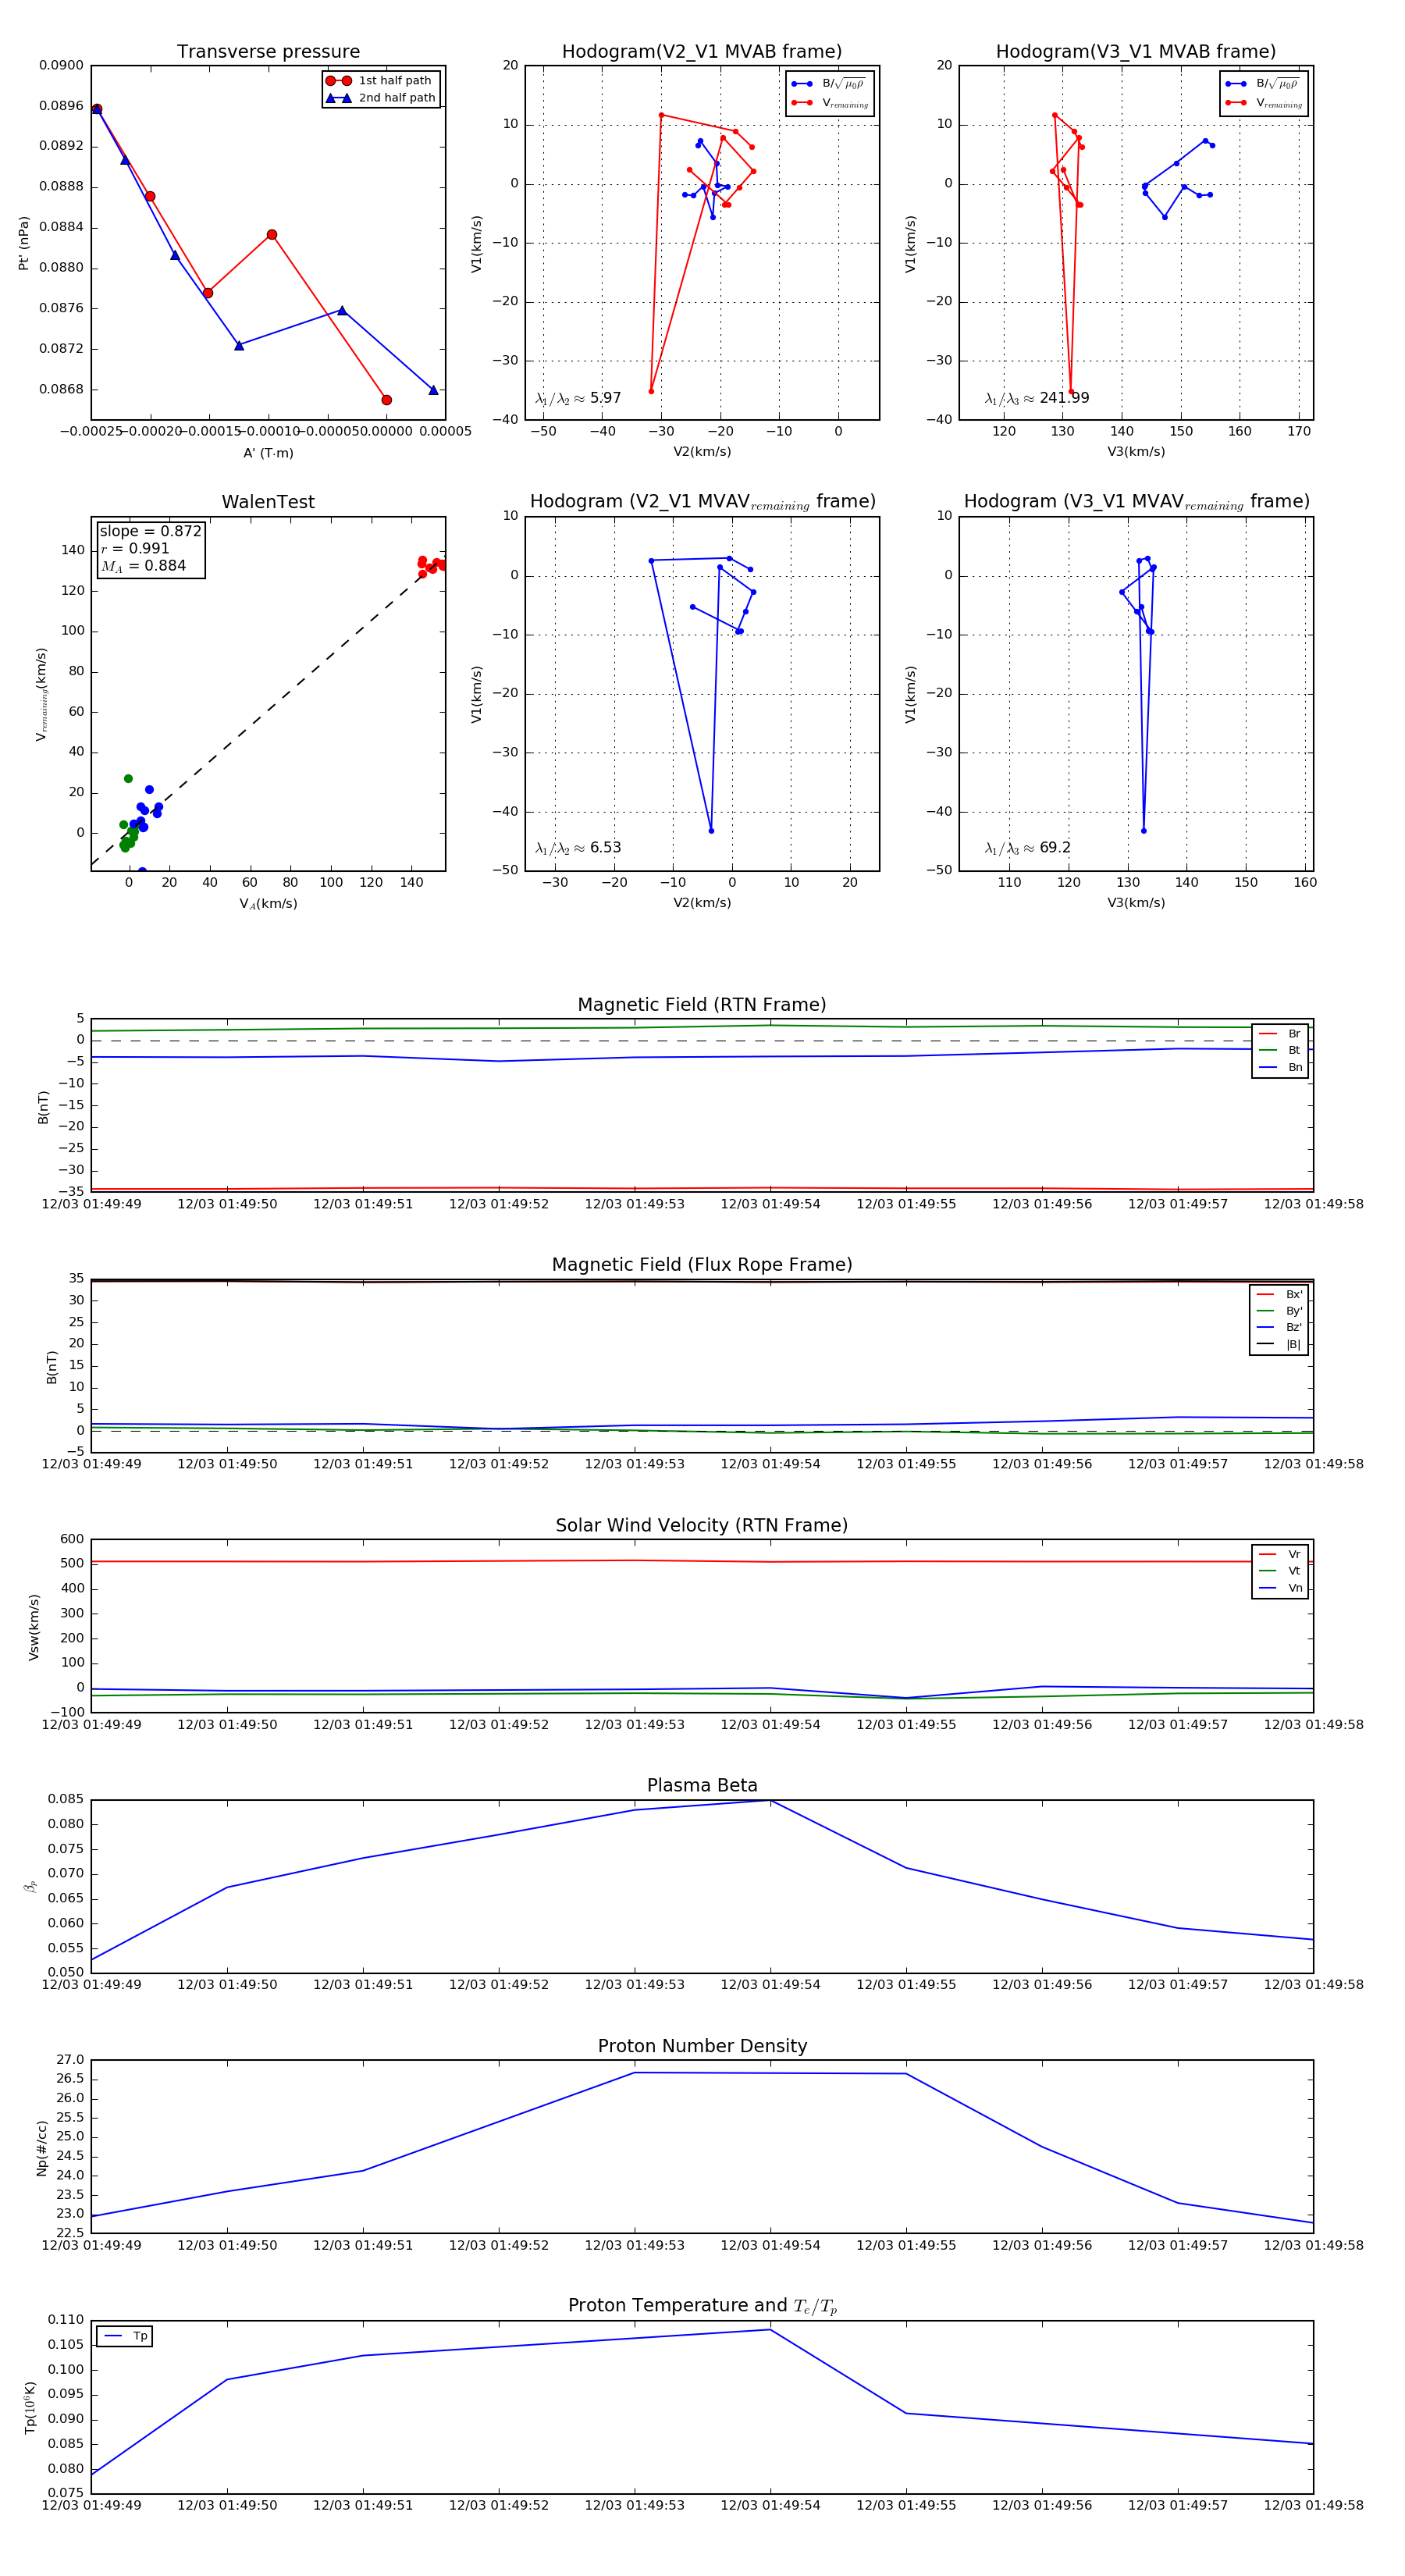
Task: Click the 'Np(#/cc)' y-axis label
Action: click(x=42, y=2148)
